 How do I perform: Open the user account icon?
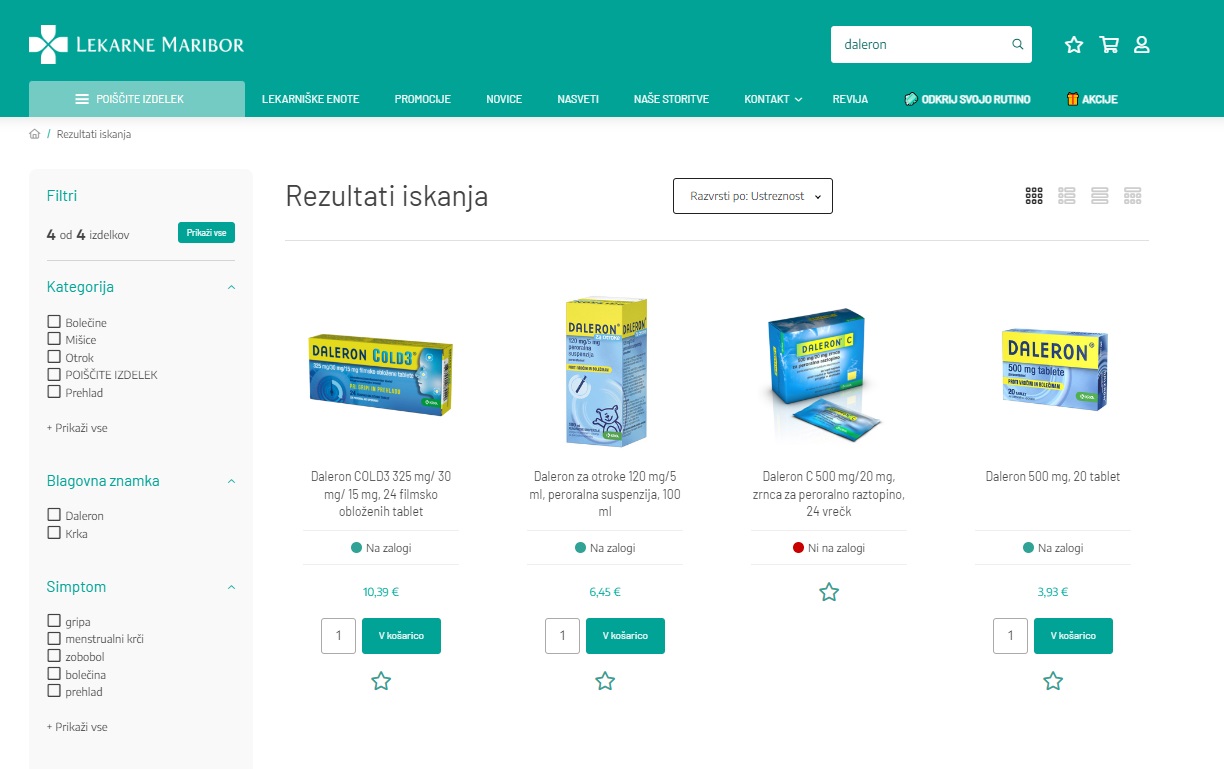click(x=1142, y=45)
